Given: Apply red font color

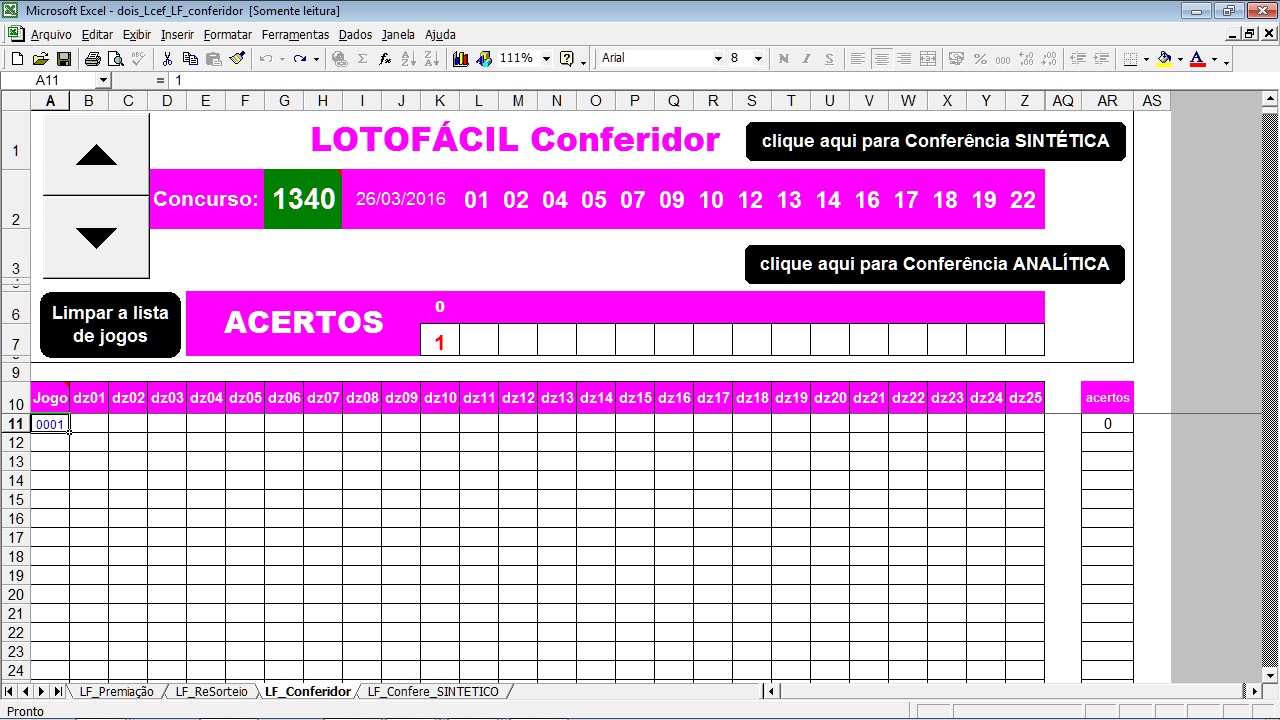Looking at the screenshot, I should point(1198,59).
